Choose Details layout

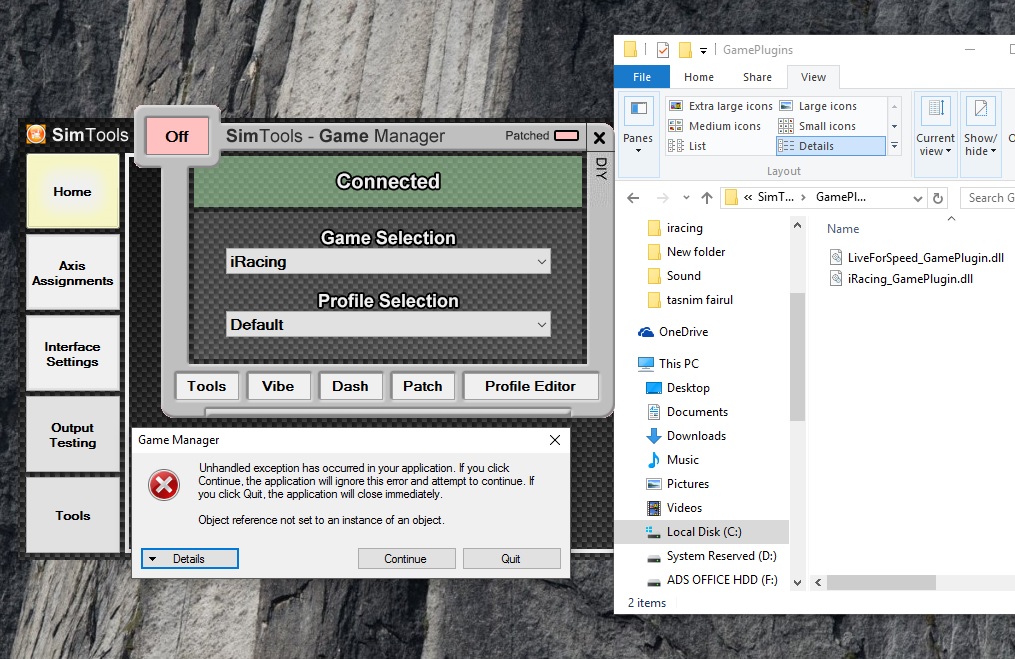[831, 146]
